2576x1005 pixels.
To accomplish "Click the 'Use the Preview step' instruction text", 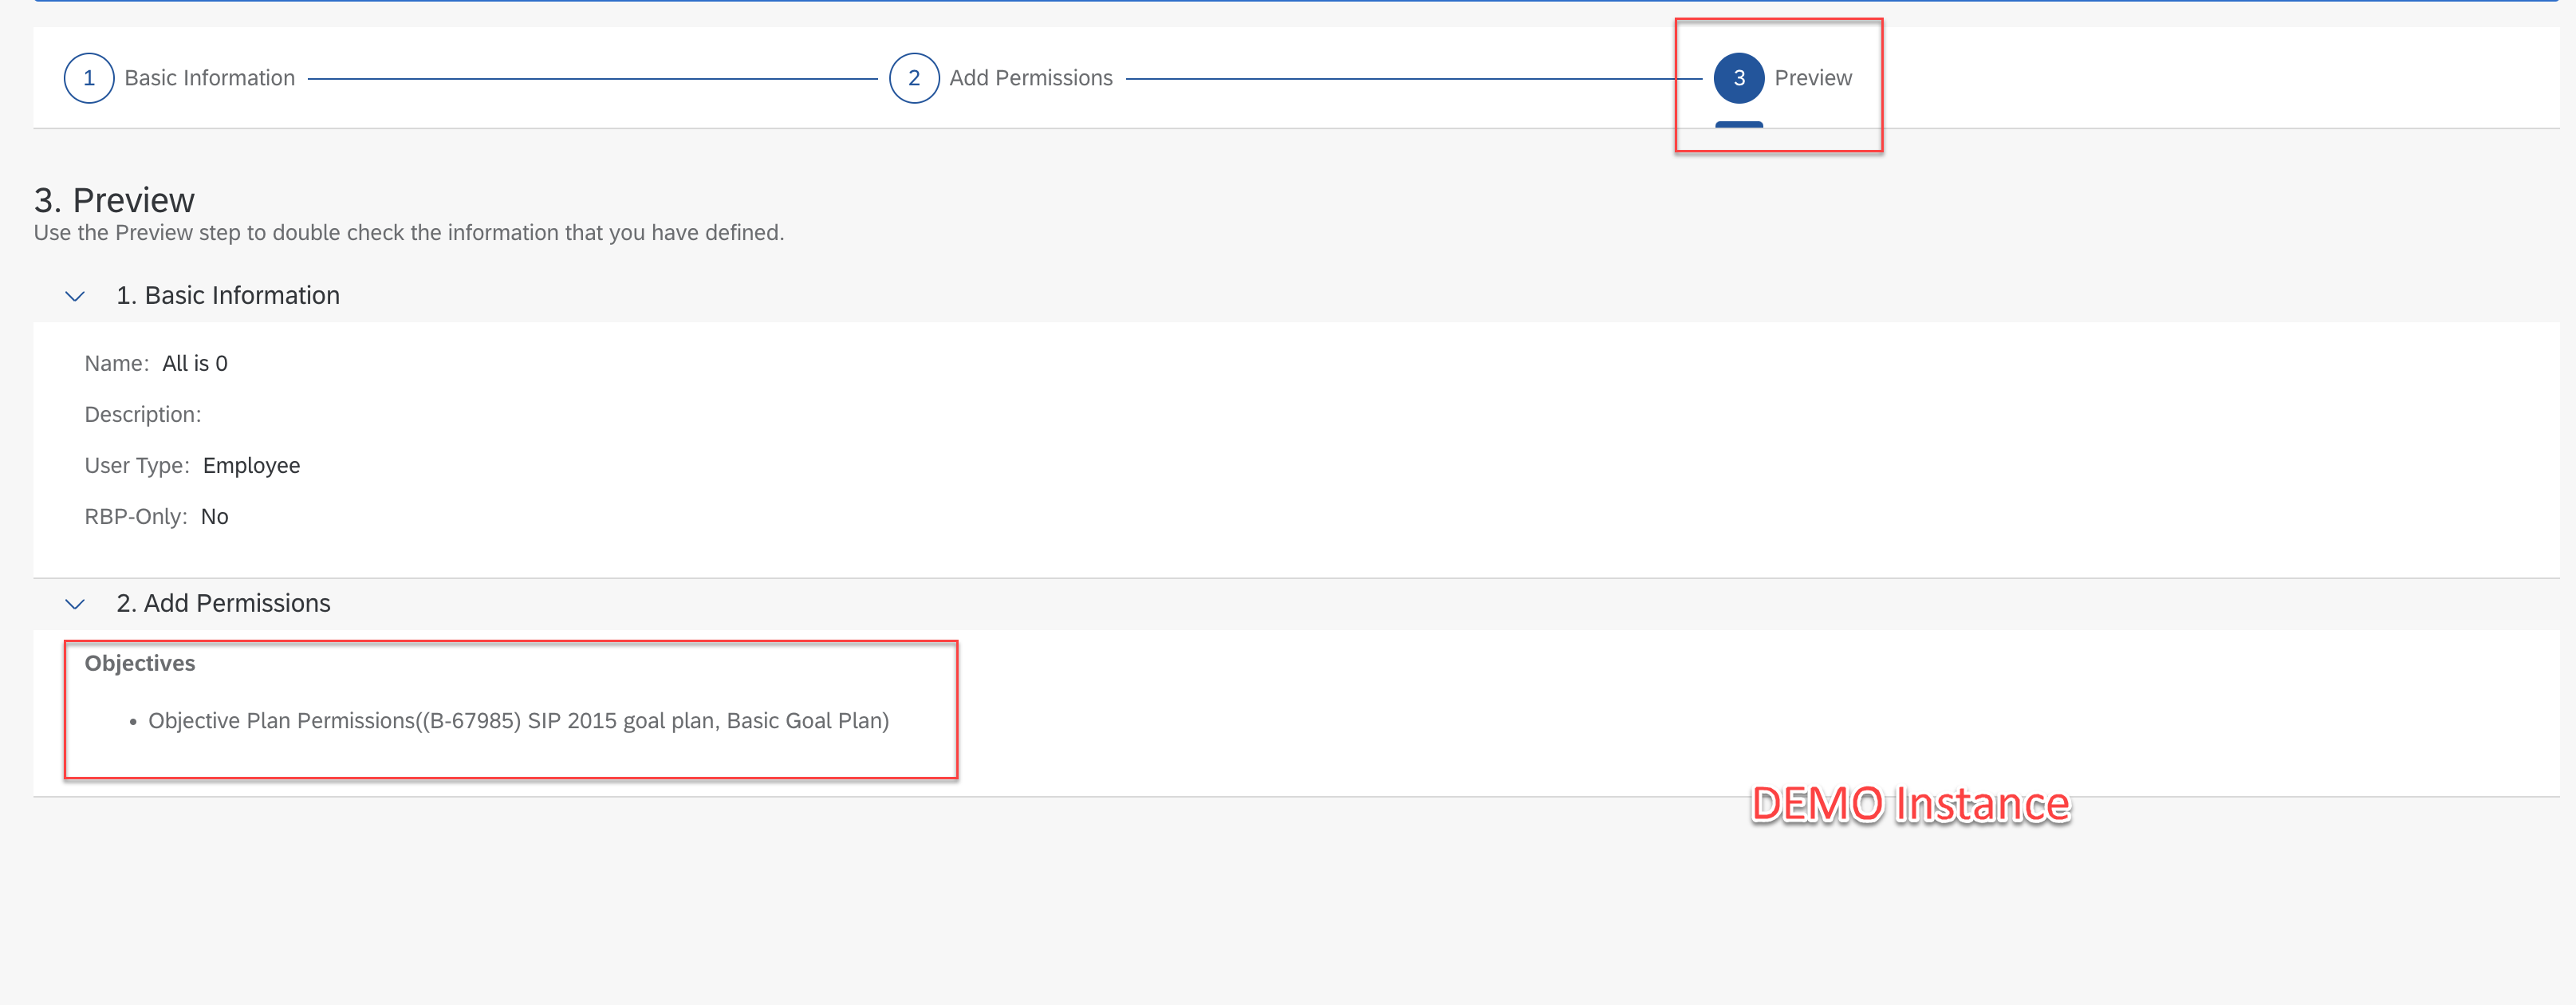I will (x=409, y=233).
